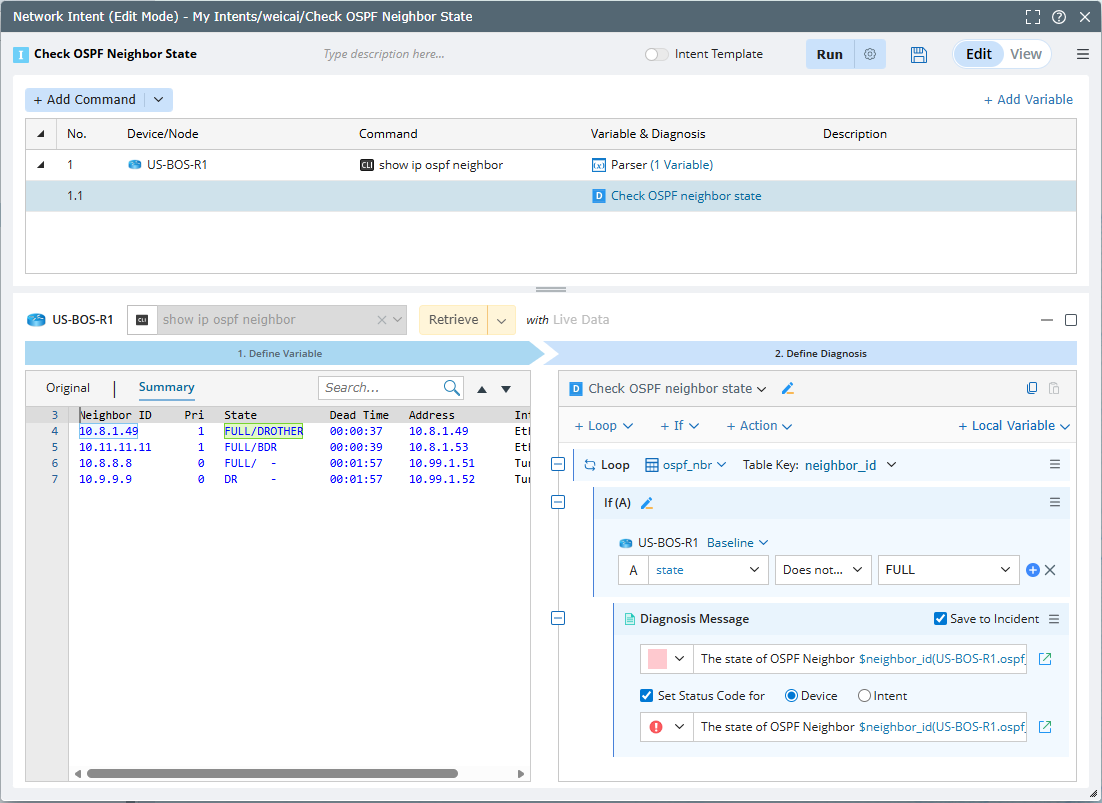
Task: Click the pink message color swatch
Action: tap(657, 659)
